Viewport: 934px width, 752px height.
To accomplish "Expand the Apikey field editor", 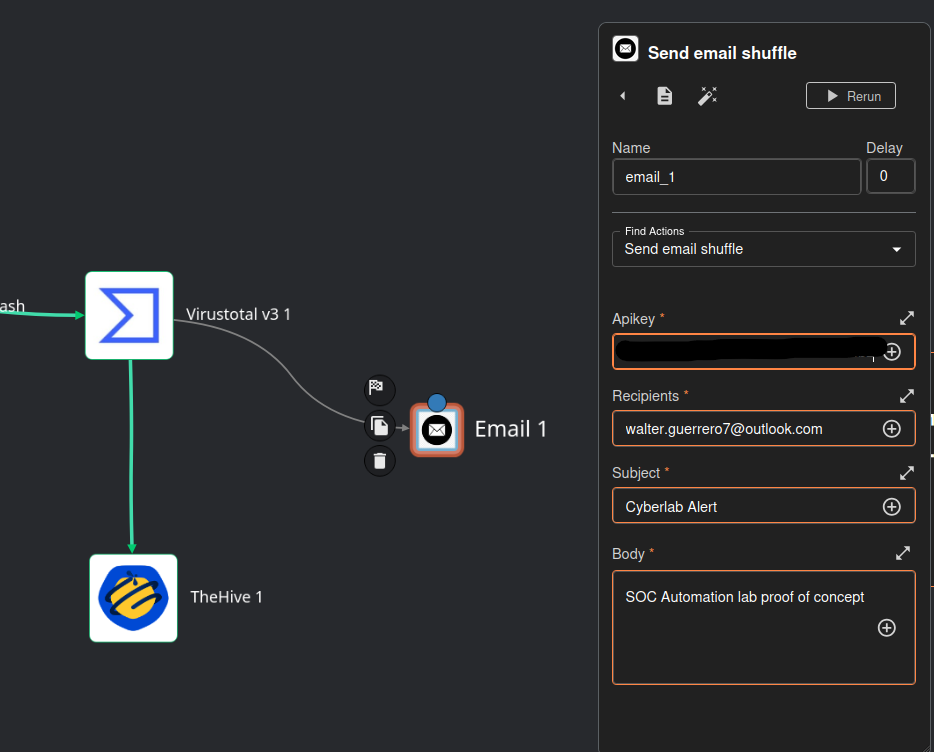I will pos(906,318).
